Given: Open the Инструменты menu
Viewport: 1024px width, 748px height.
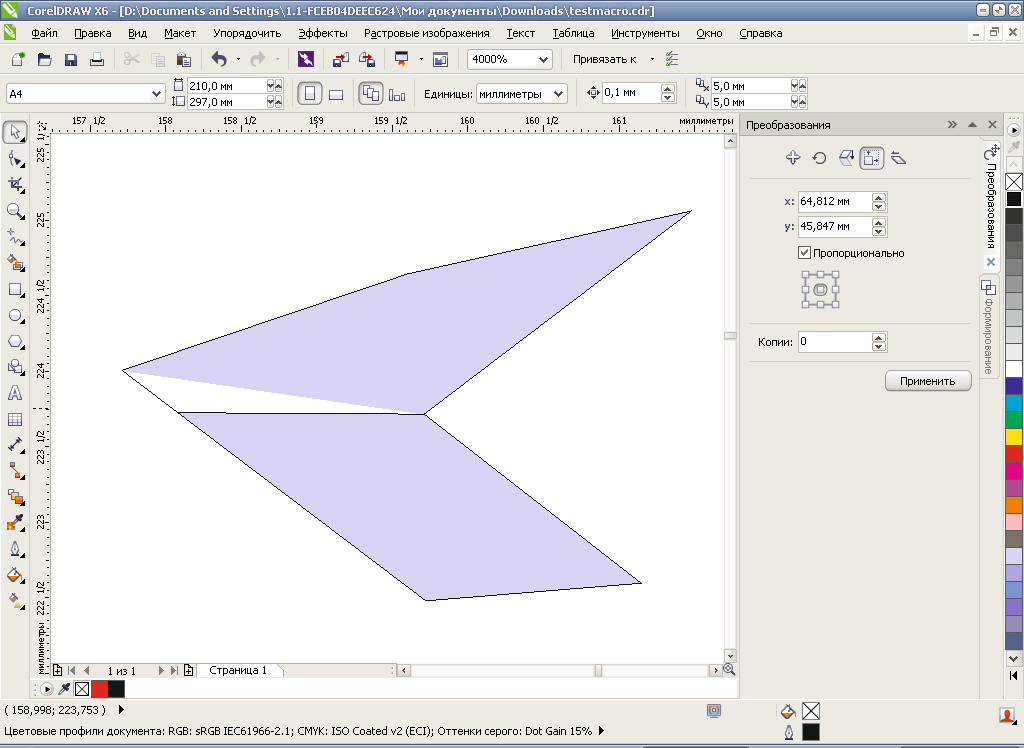Looking at the screenshot, I should [x=645, y=33].
